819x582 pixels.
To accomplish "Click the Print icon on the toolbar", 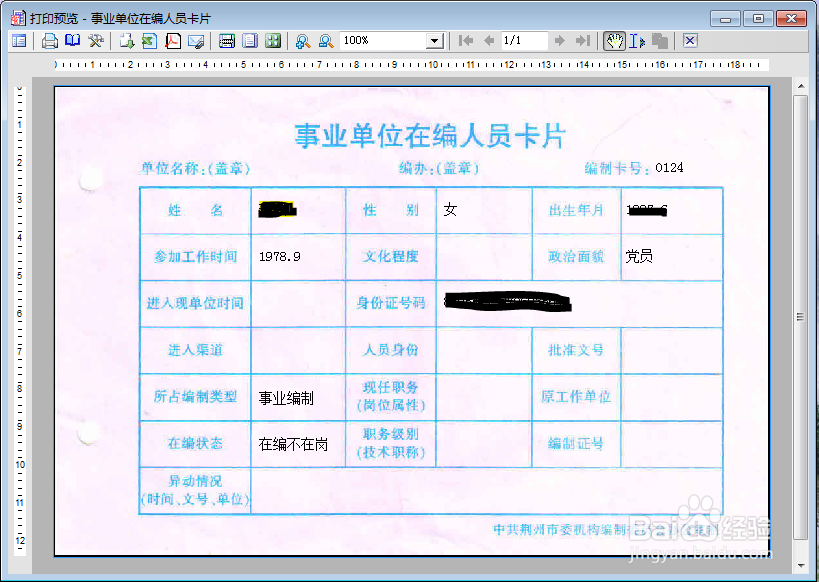I will click(50, 41).
